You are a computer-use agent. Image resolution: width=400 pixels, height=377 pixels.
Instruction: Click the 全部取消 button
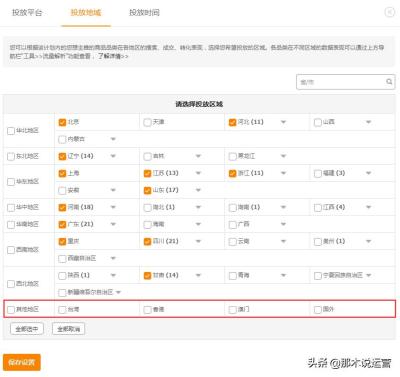pos(69,329)
